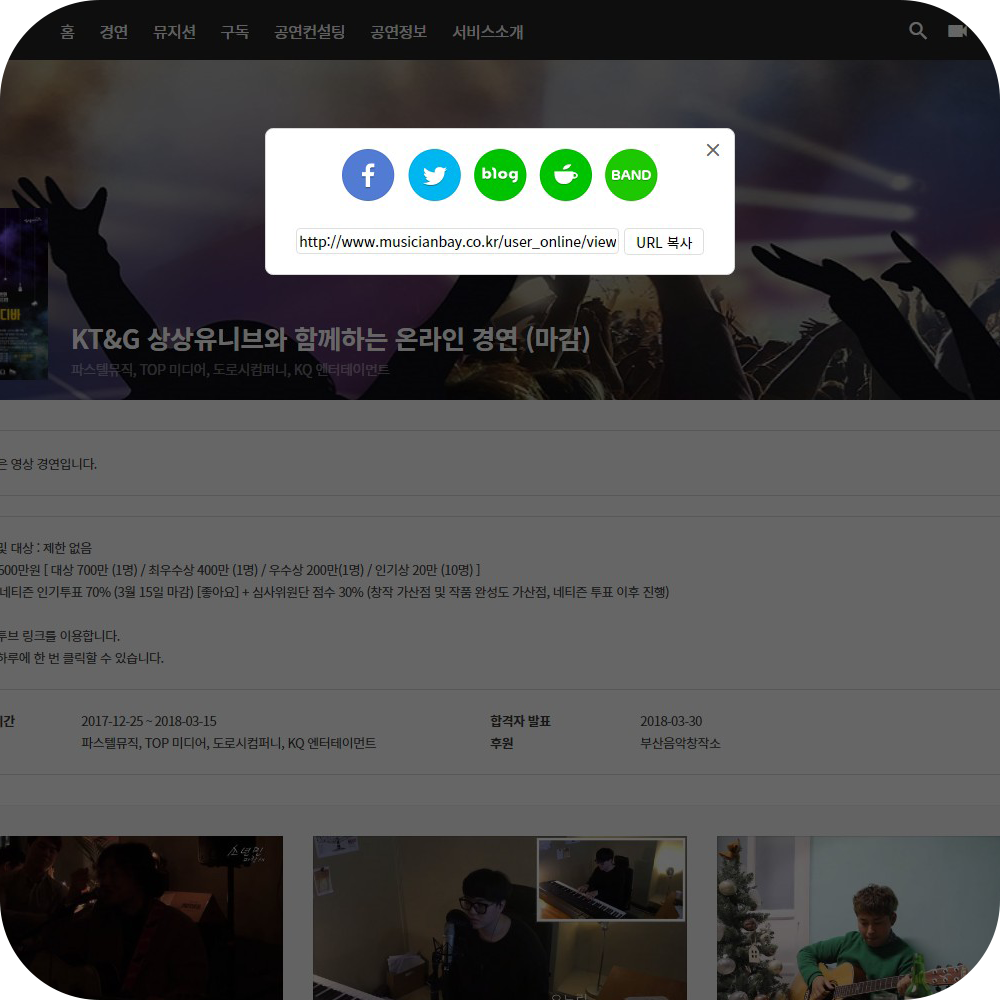Click the line ending 클릭할 수 있습니다.
This screenshot has height=1000, width=1000.
click(82, 658)
